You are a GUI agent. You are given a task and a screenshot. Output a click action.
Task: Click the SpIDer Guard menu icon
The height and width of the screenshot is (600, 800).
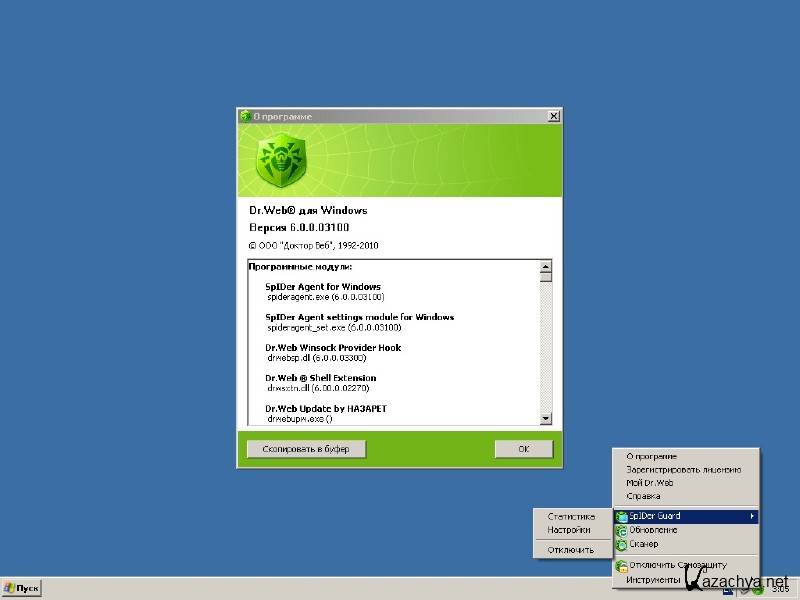coord(621,516)
